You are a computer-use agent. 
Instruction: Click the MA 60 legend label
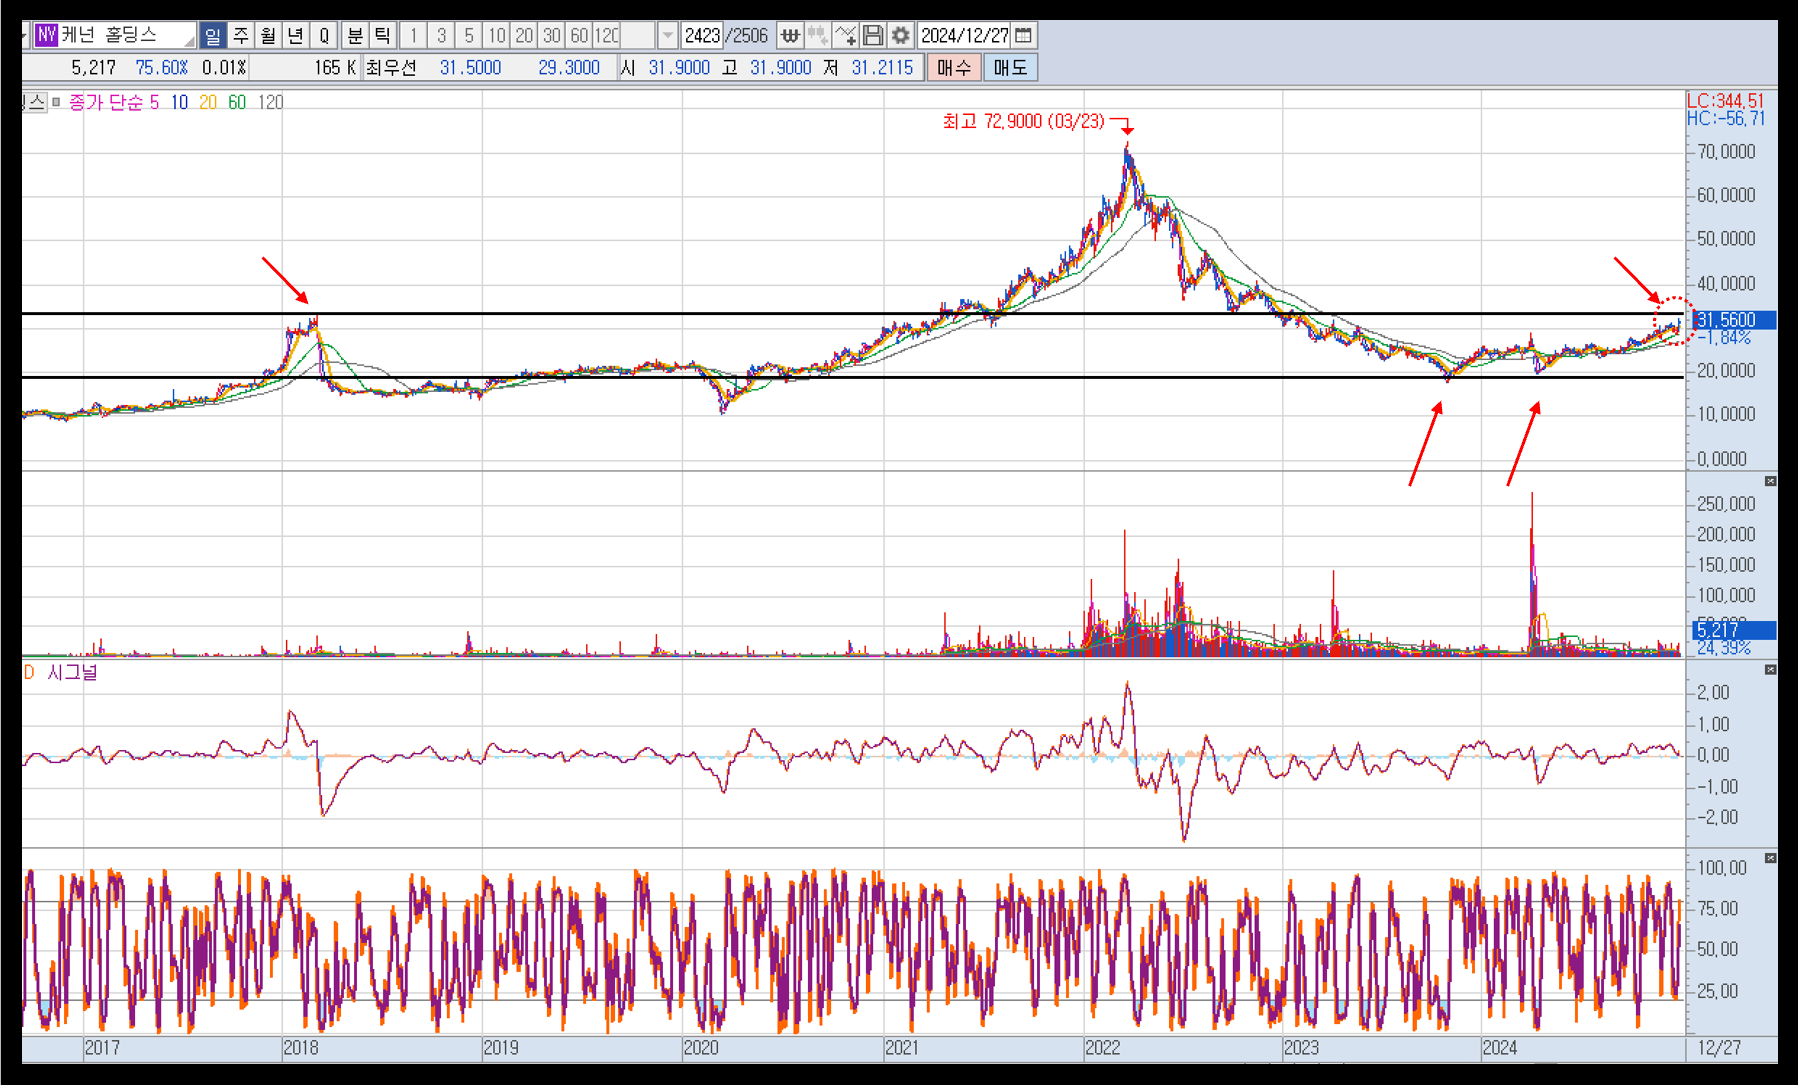pyautogui.click(x=237, y=102)
